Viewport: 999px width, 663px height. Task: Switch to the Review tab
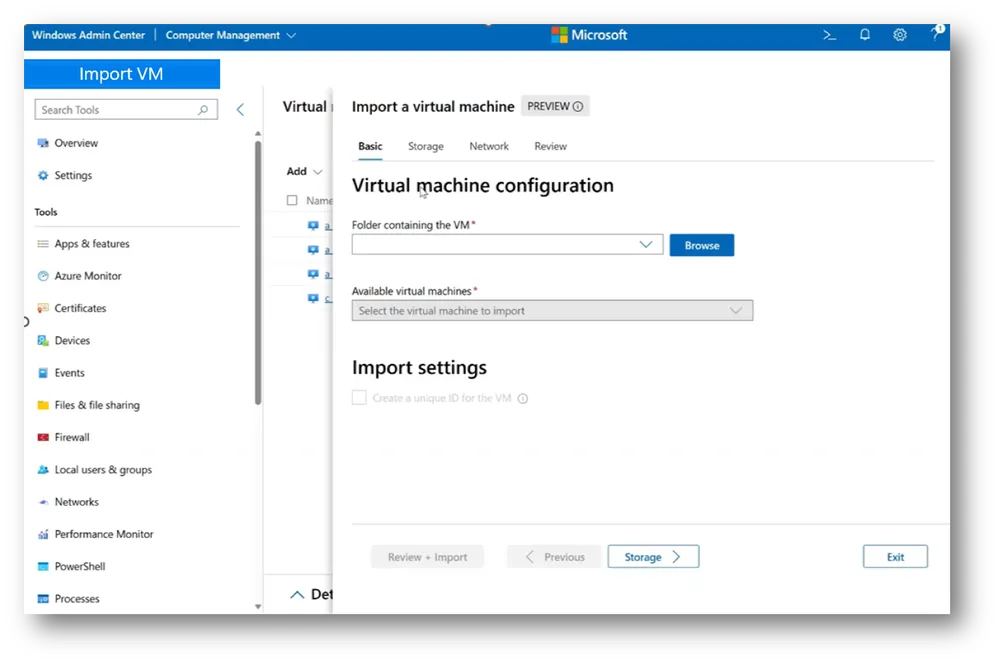pyautogui.click(x=549, y=146)
